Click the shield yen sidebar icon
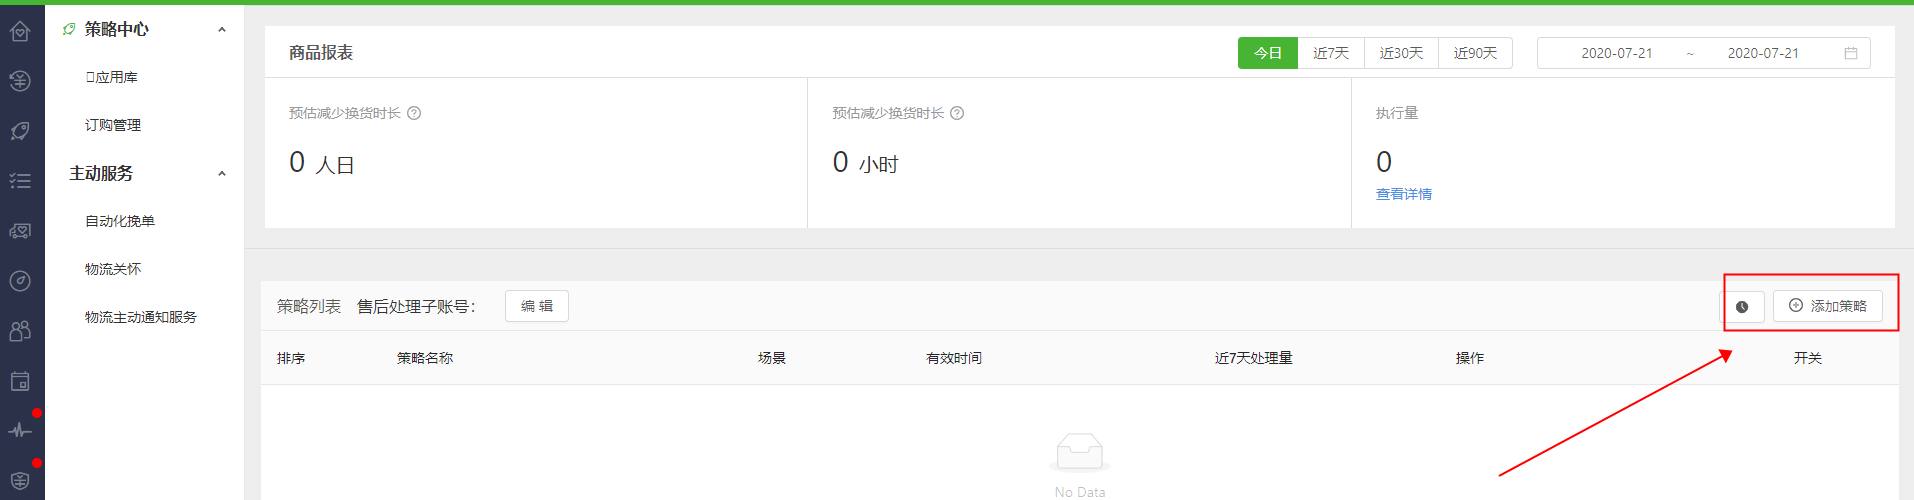This screenshot has width=1914, height=500. 20,481
